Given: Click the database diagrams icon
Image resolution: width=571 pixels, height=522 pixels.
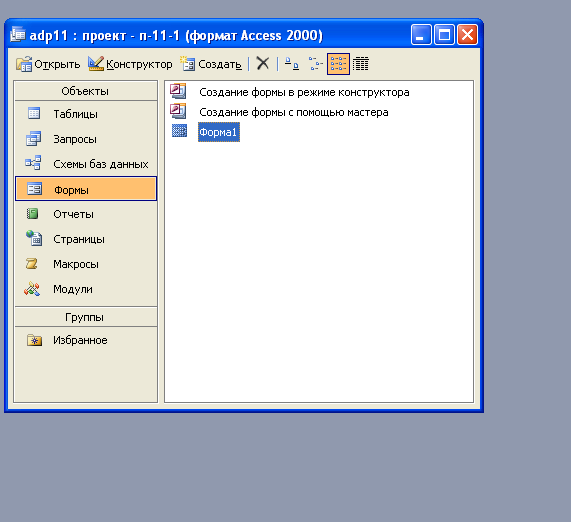Looking at the screenshot, I should (33, 163).
